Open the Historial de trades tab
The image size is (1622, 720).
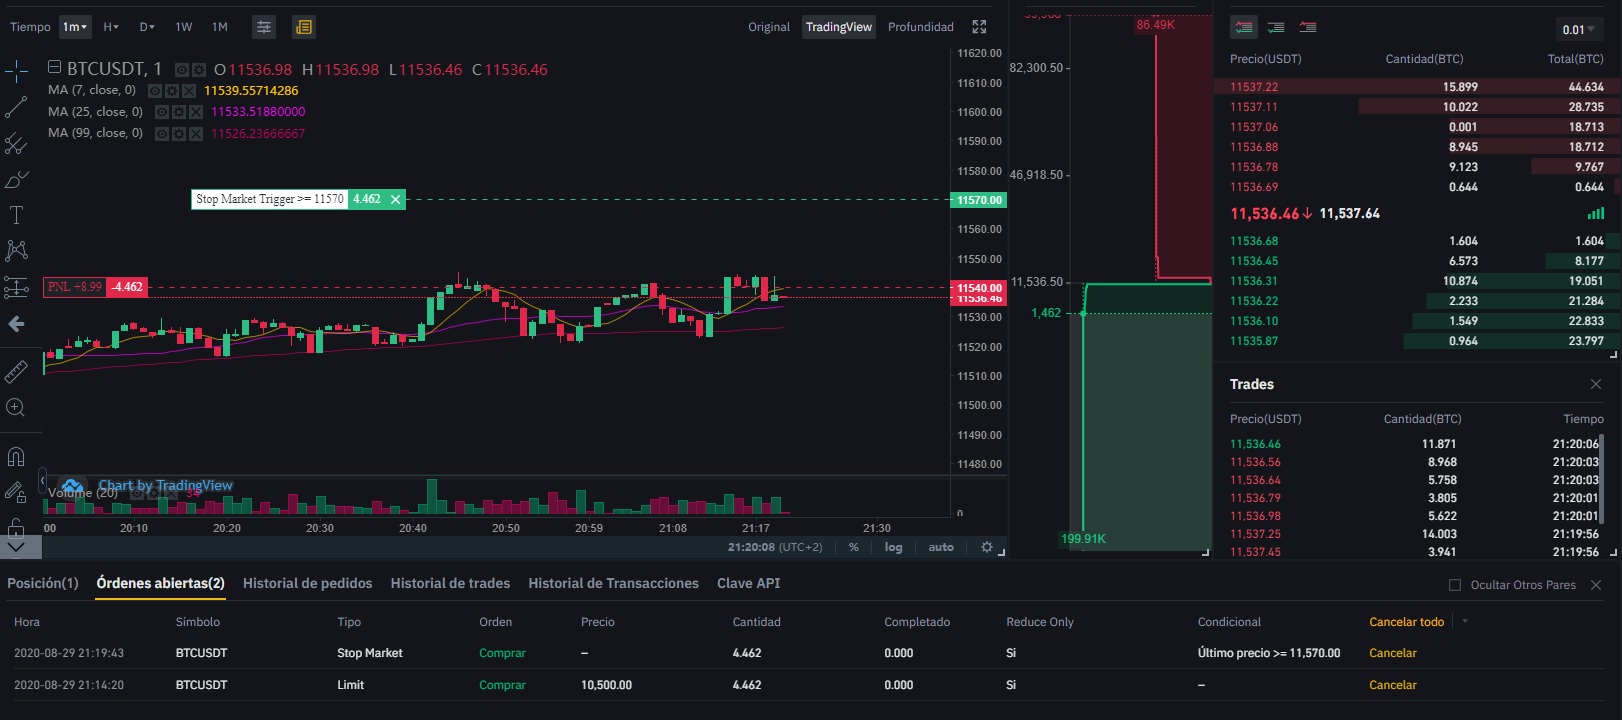(450, 583)
